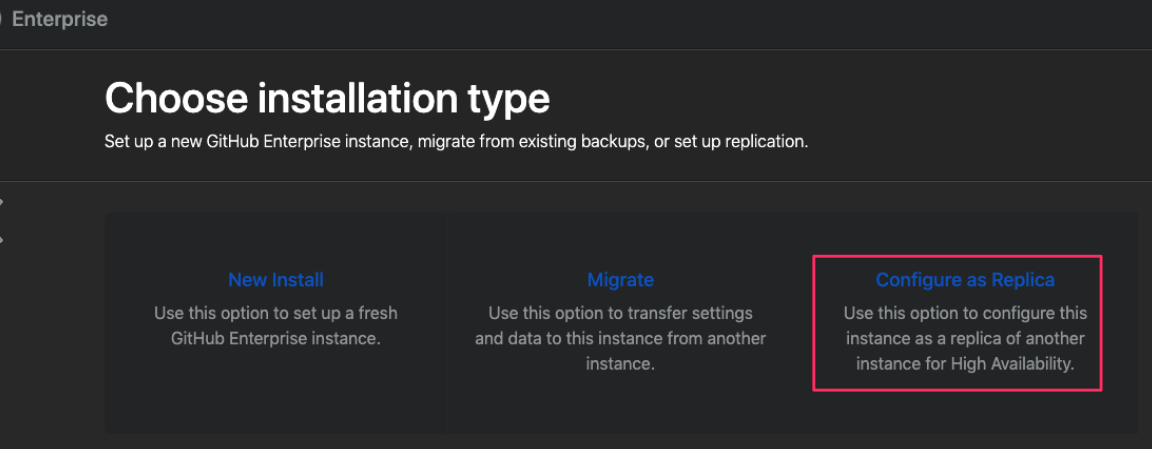Click the 'Choose installation type' heading
This screenshot has width=1152, height=449.
pos(327,98)
